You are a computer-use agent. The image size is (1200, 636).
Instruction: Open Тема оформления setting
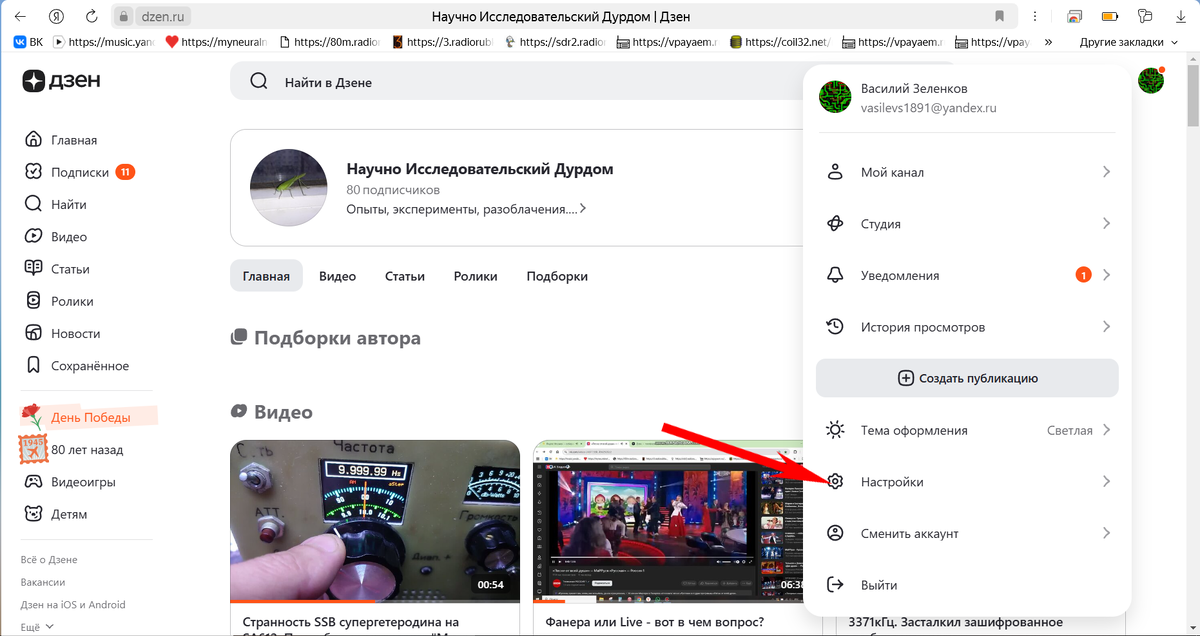click(967, 430)
